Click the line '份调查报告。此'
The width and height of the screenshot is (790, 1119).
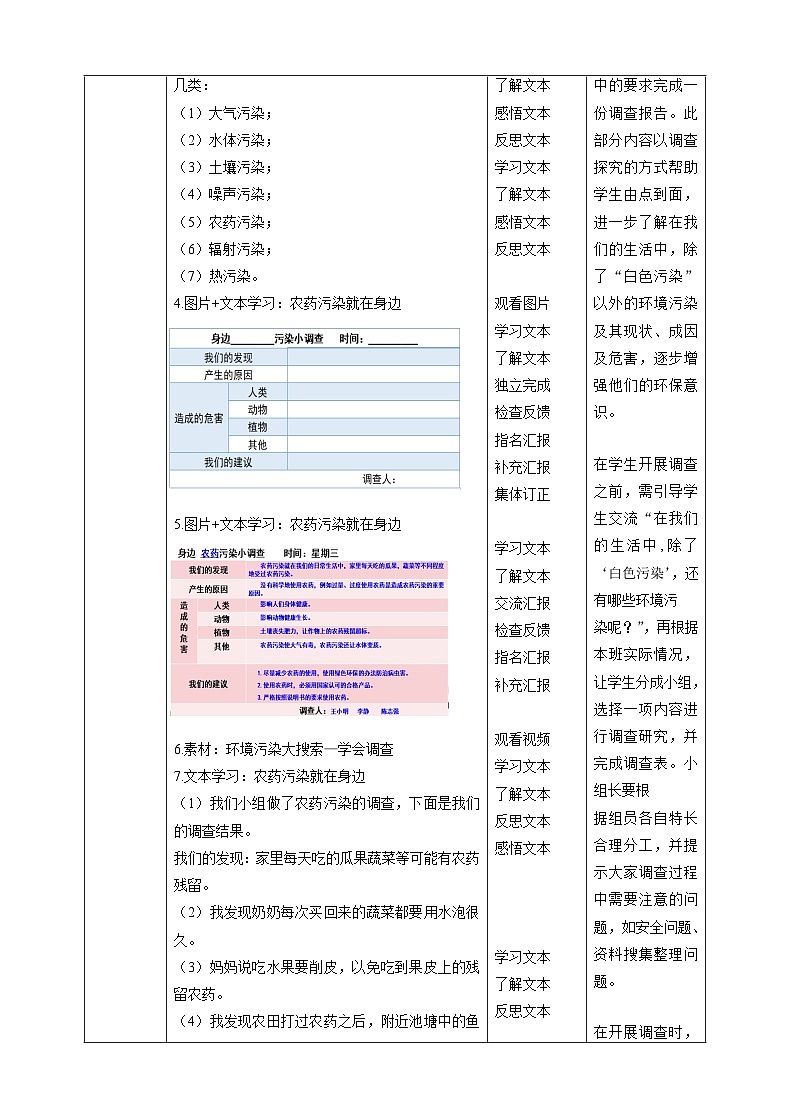646,113
